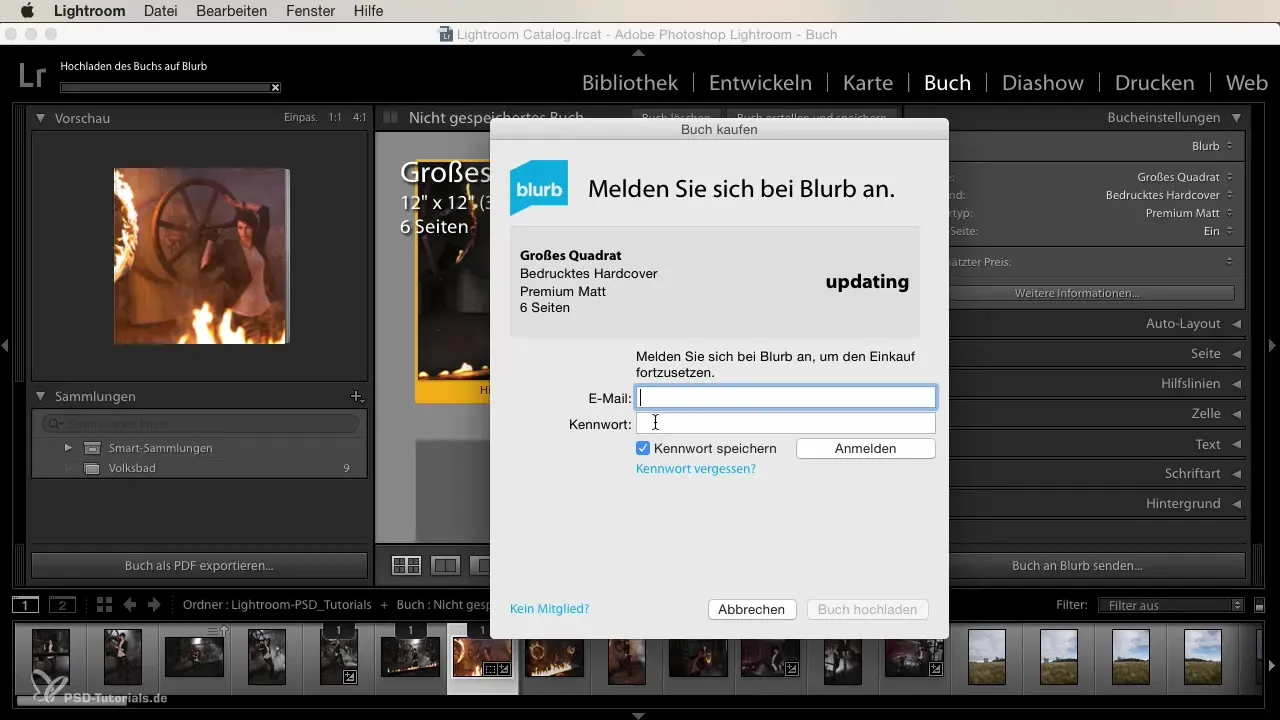
Task: Click the E-Mail input field
Action: click(786, 397)
